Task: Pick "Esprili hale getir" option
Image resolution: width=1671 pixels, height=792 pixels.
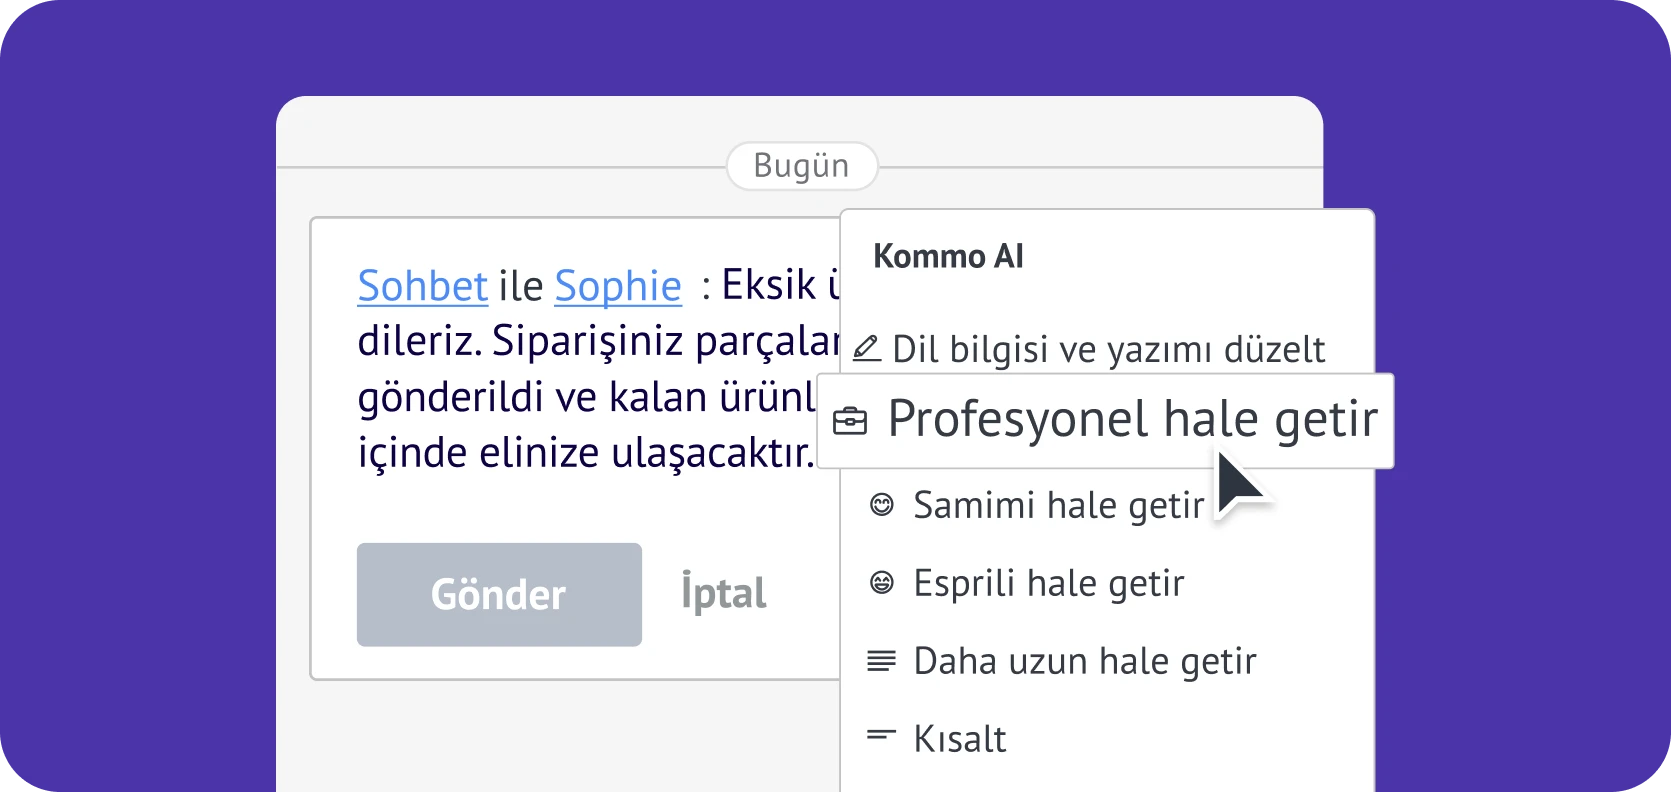Action: pos(1048,583)
